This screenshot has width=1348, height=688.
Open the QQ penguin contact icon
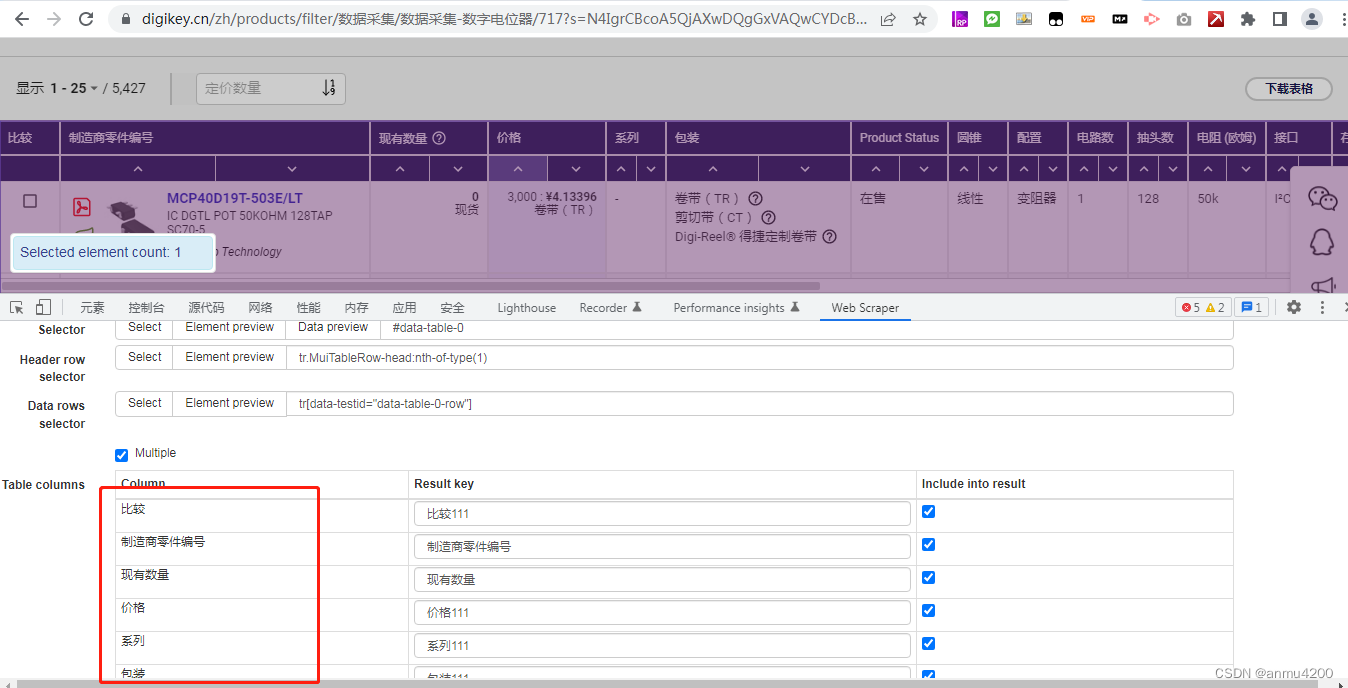coord(1323,242)
